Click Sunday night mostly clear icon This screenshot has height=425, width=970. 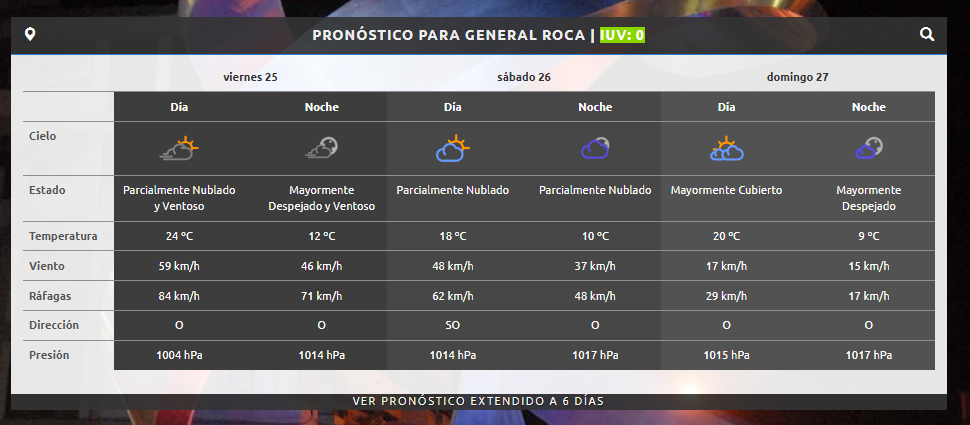tap(868, 149)
